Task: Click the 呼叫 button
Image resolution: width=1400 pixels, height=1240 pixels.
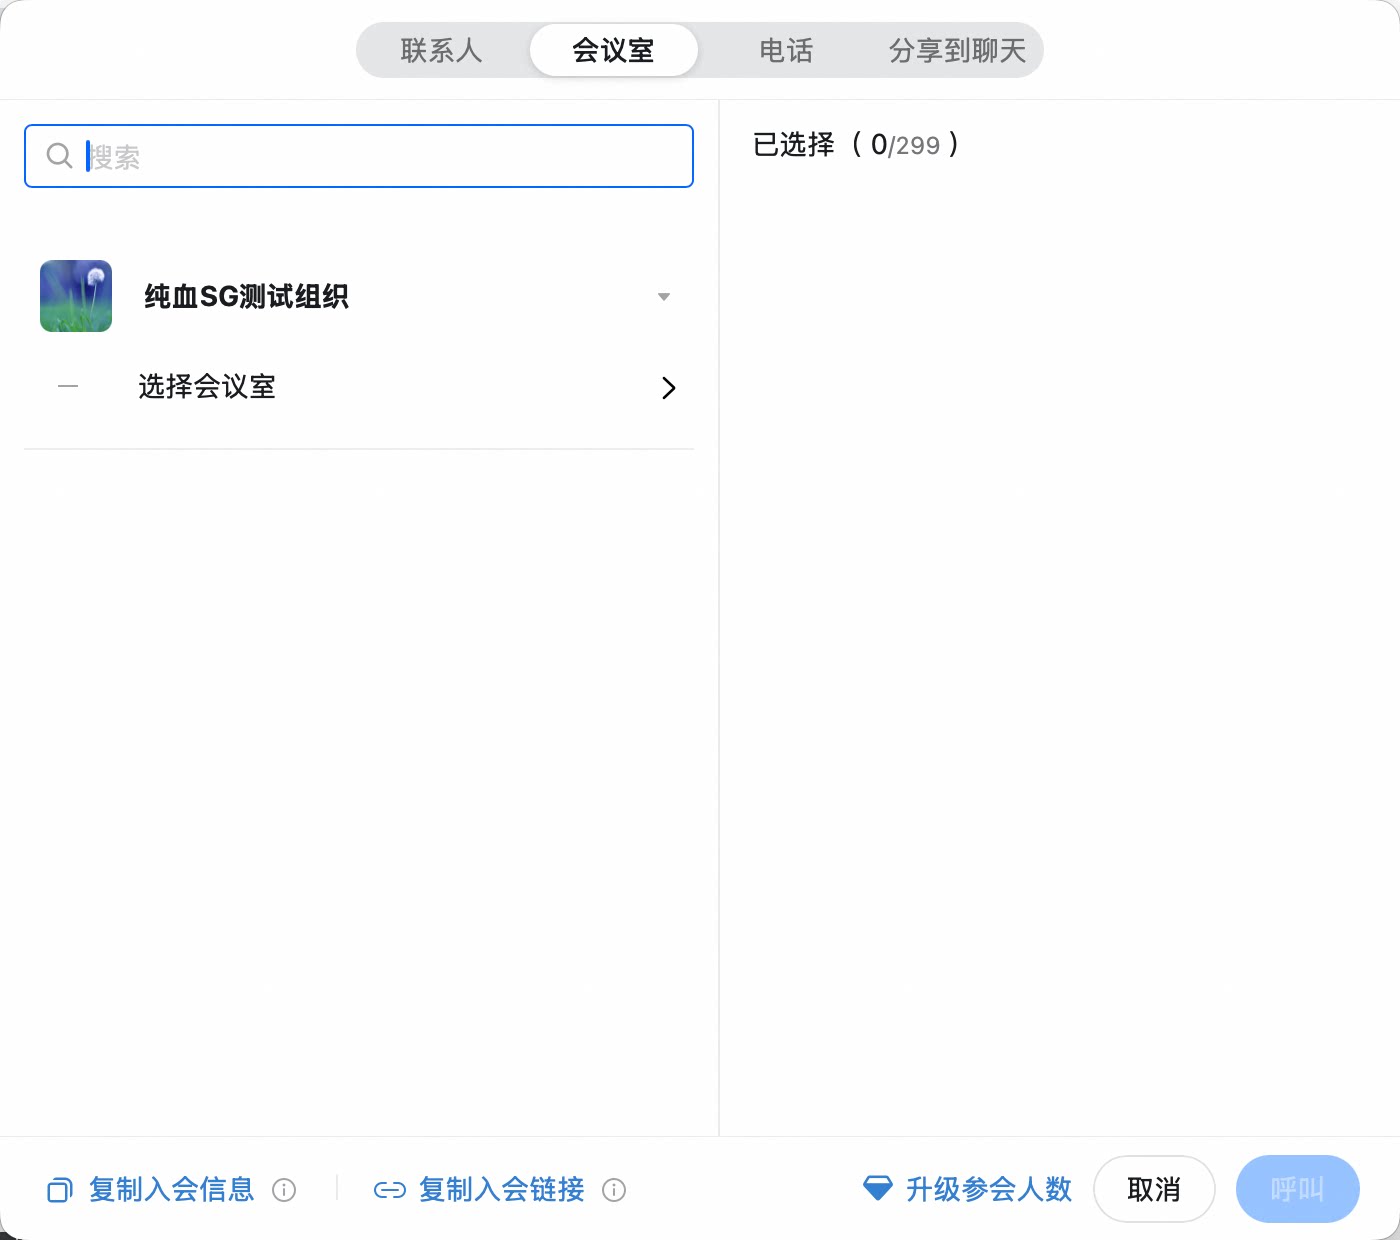Action: point(1298,1189)
